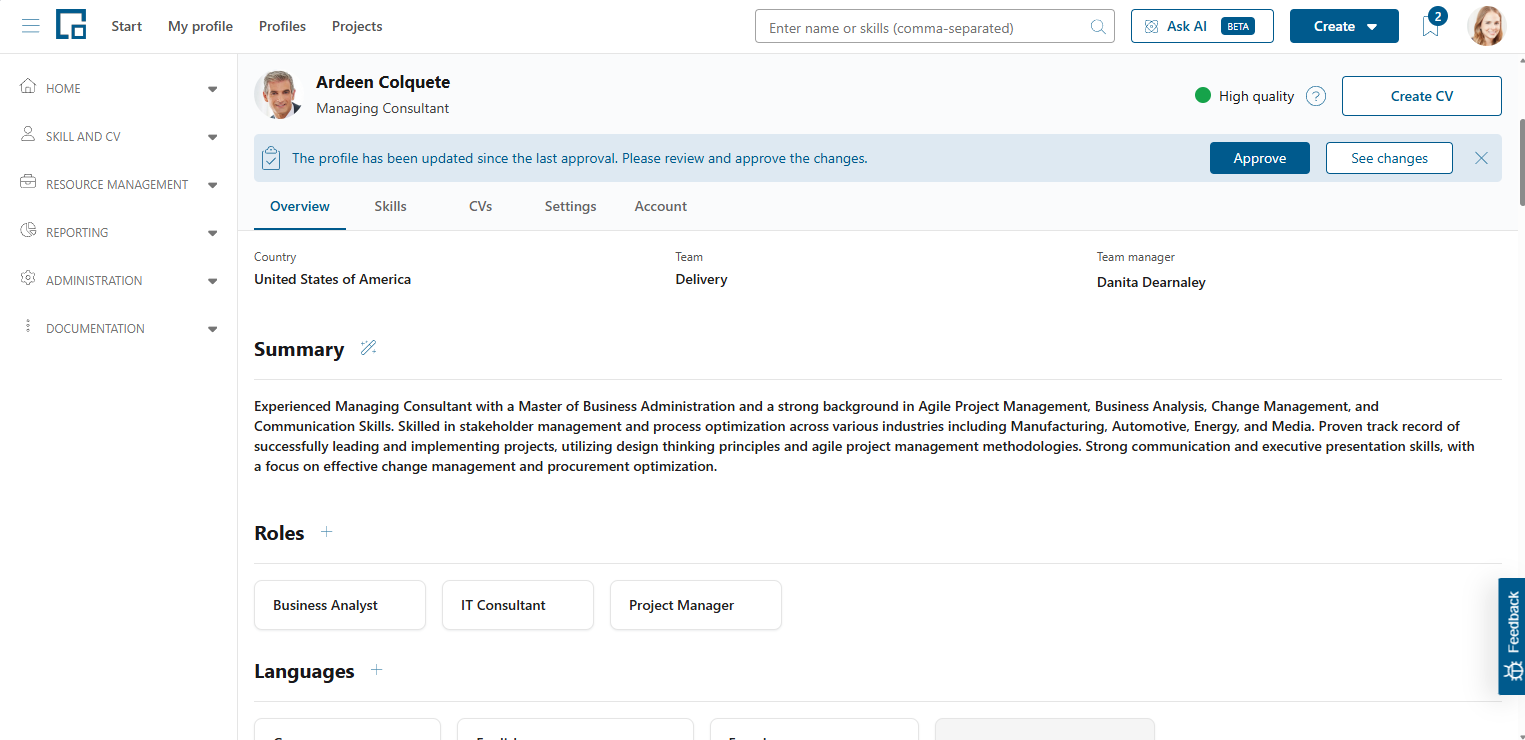Click the search magnifier icon
Viewport: 1525px width, 740px height.
pyautogui.click(x=1098, y=27)
